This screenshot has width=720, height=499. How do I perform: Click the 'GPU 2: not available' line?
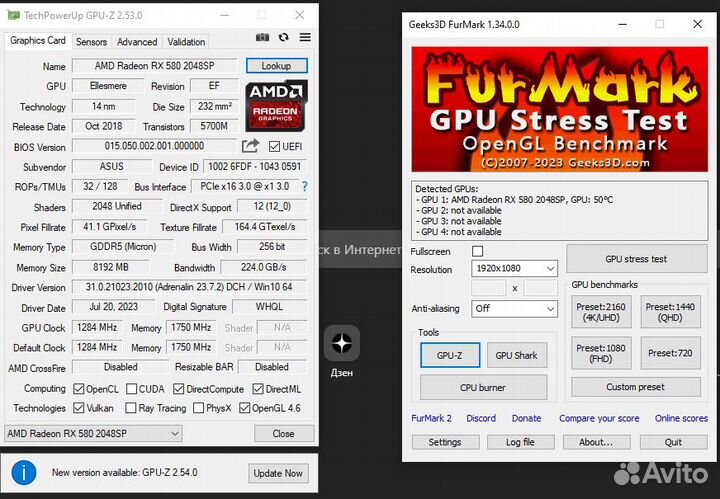coord(458,210)
